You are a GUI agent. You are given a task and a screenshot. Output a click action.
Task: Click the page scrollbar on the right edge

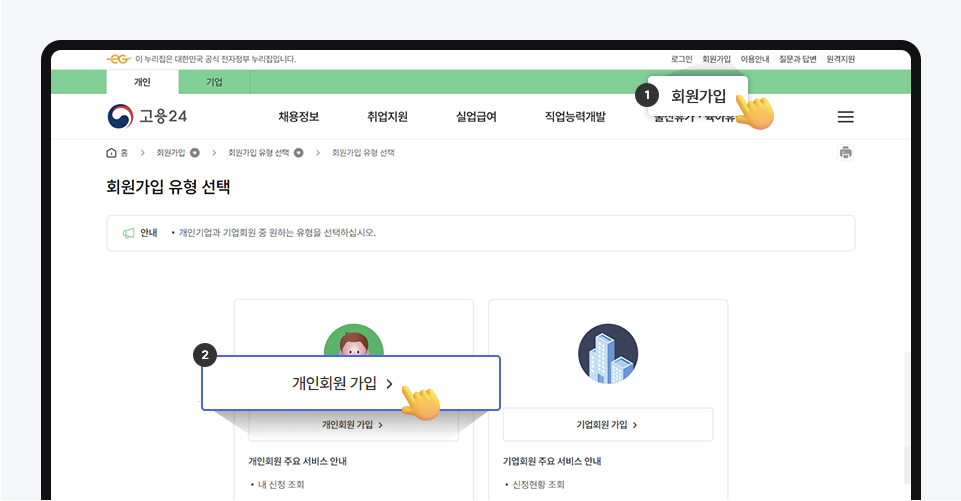907,417
